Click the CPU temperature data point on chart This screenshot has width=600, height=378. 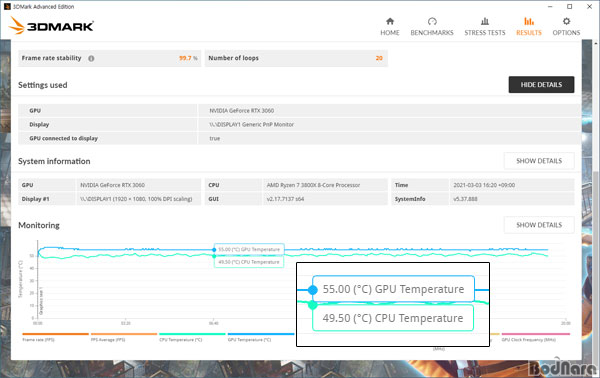[x=214, y=256]
